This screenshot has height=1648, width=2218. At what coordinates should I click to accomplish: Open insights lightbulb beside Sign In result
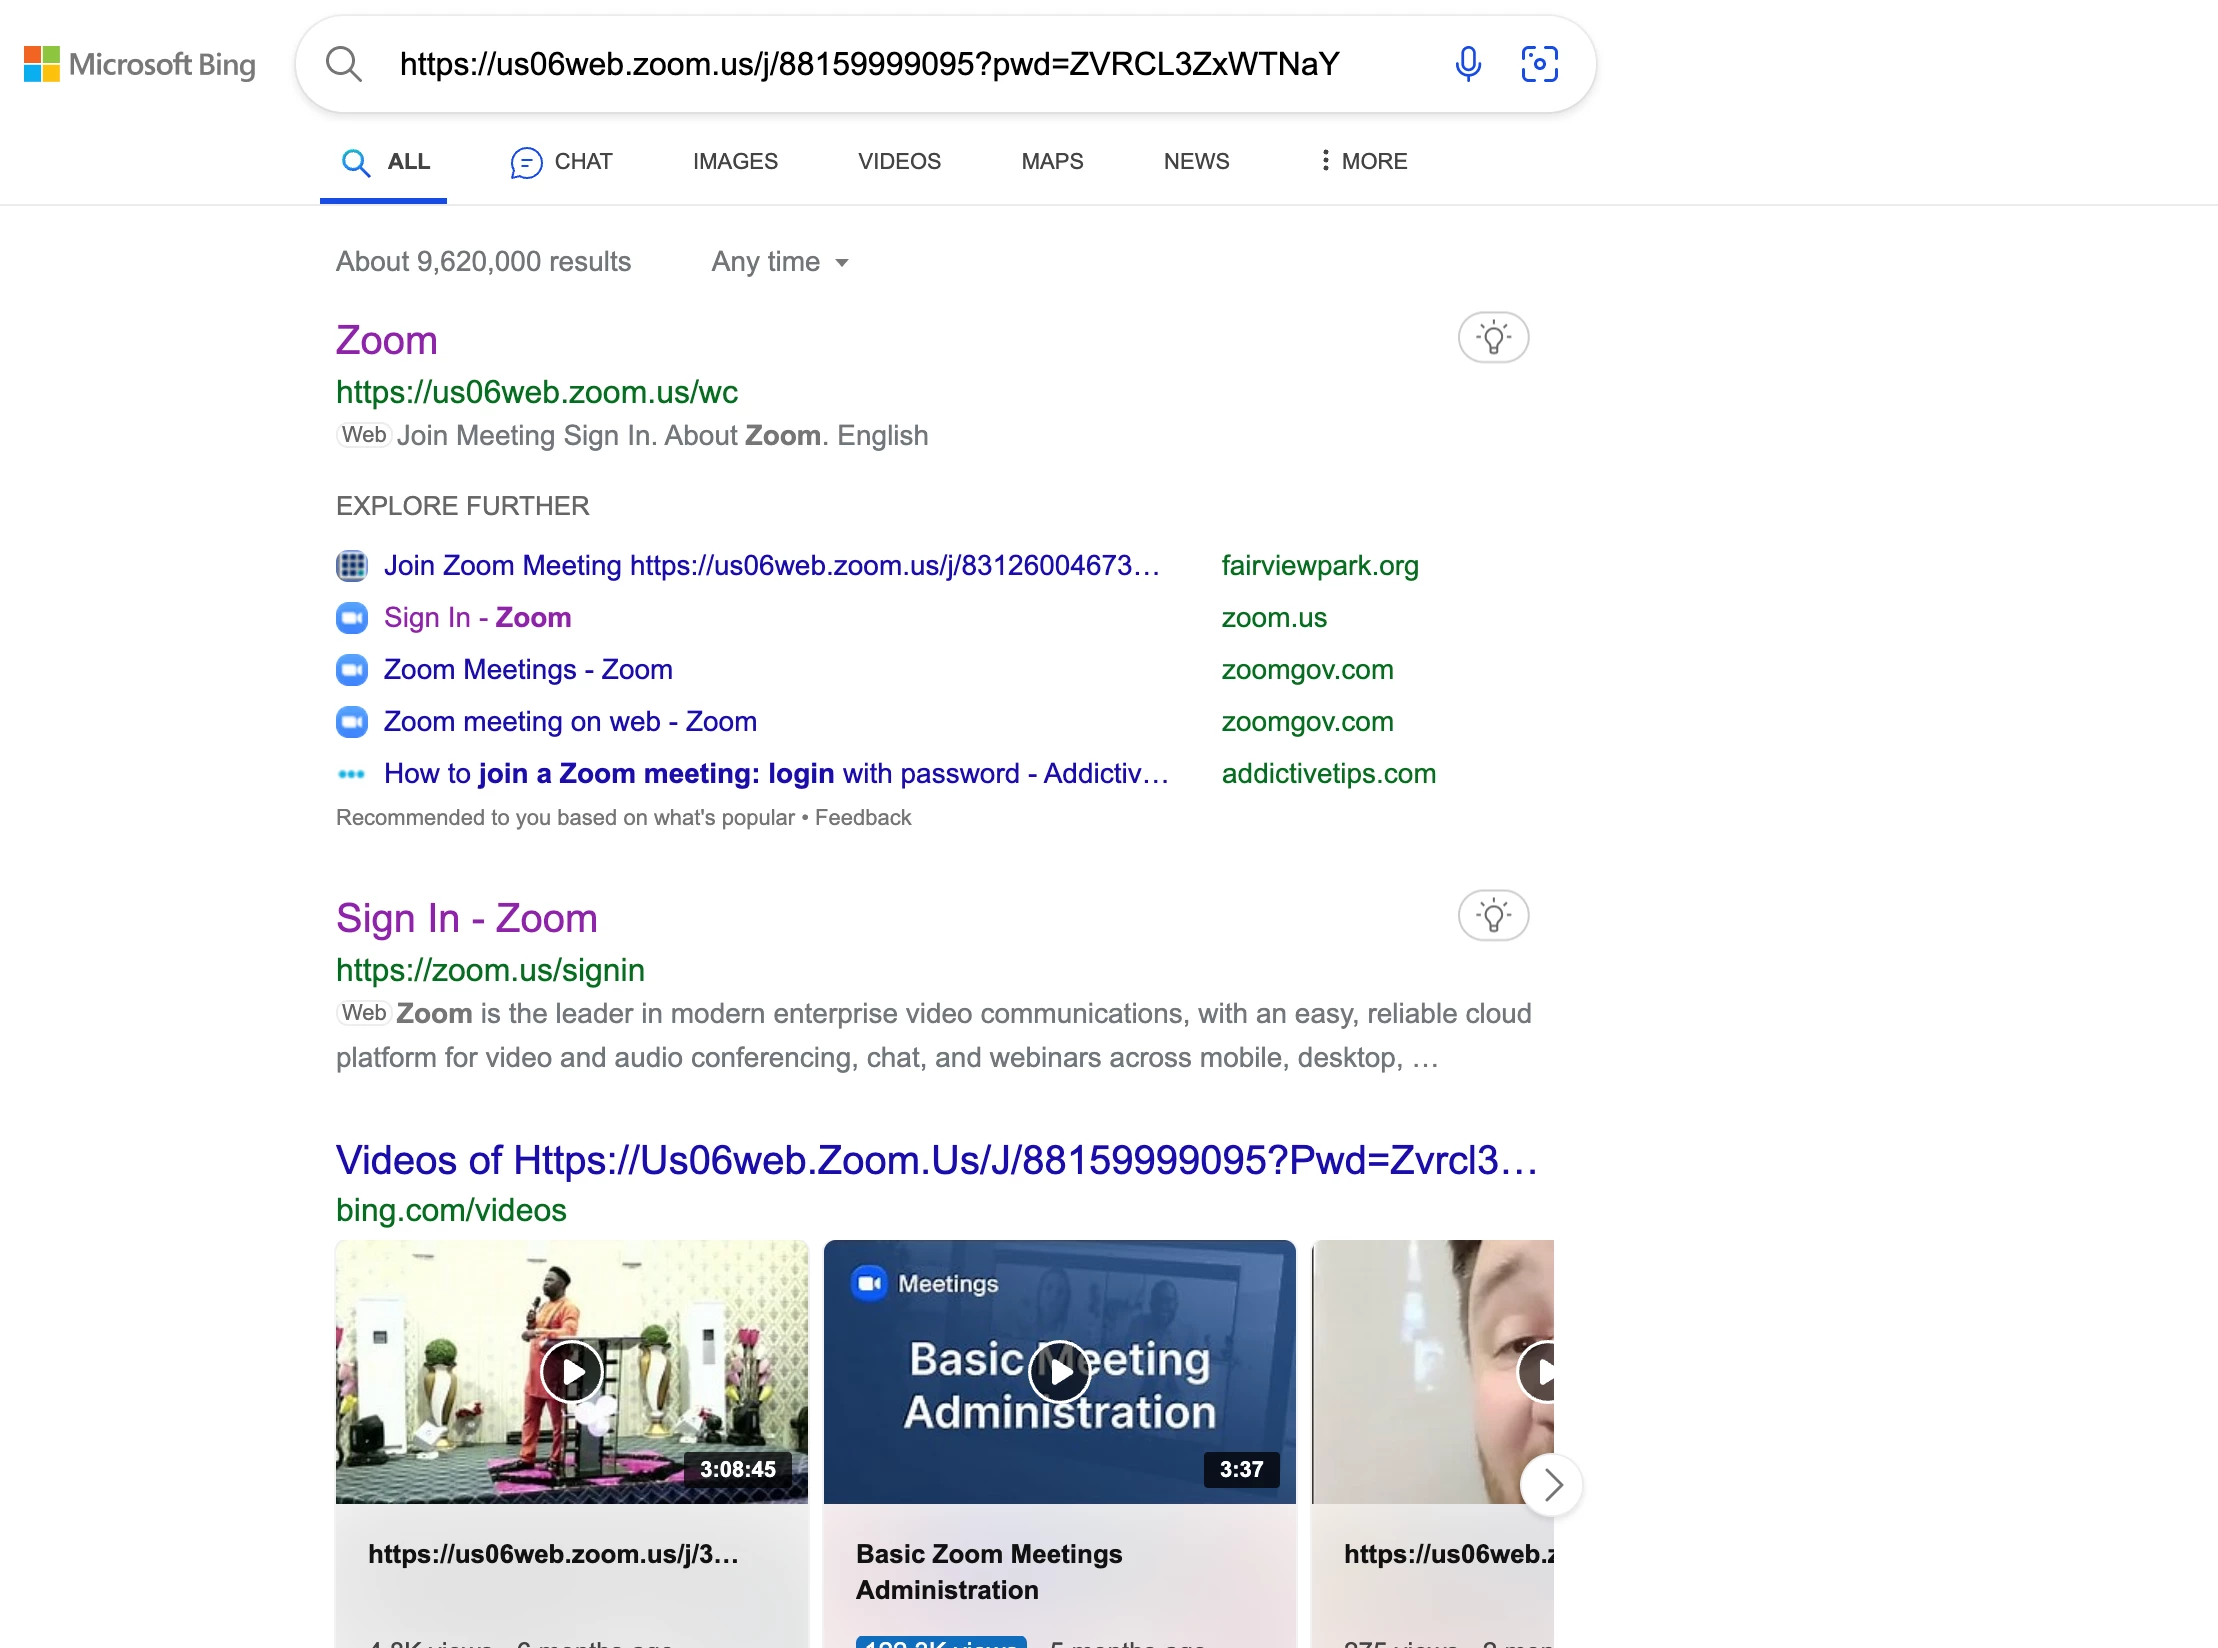(1493, 916)
